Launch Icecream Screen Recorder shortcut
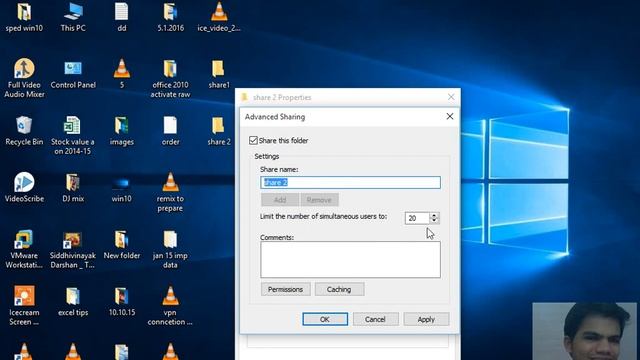The image size is (640, 360). [x=24, y=305]
